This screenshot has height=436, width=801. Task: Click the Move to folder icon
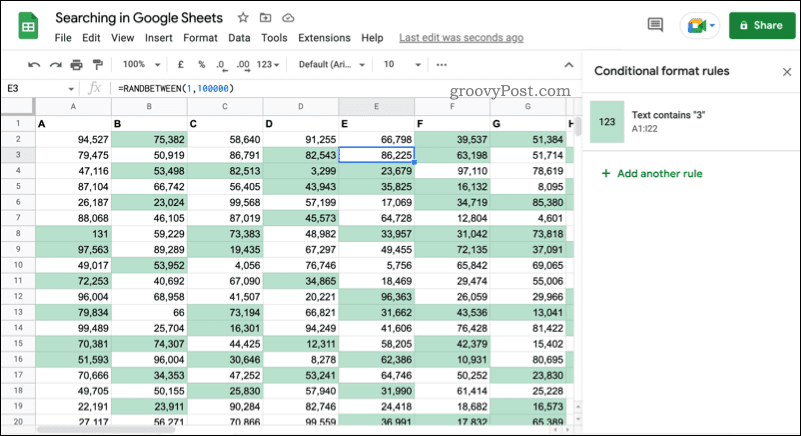(265, 18)
